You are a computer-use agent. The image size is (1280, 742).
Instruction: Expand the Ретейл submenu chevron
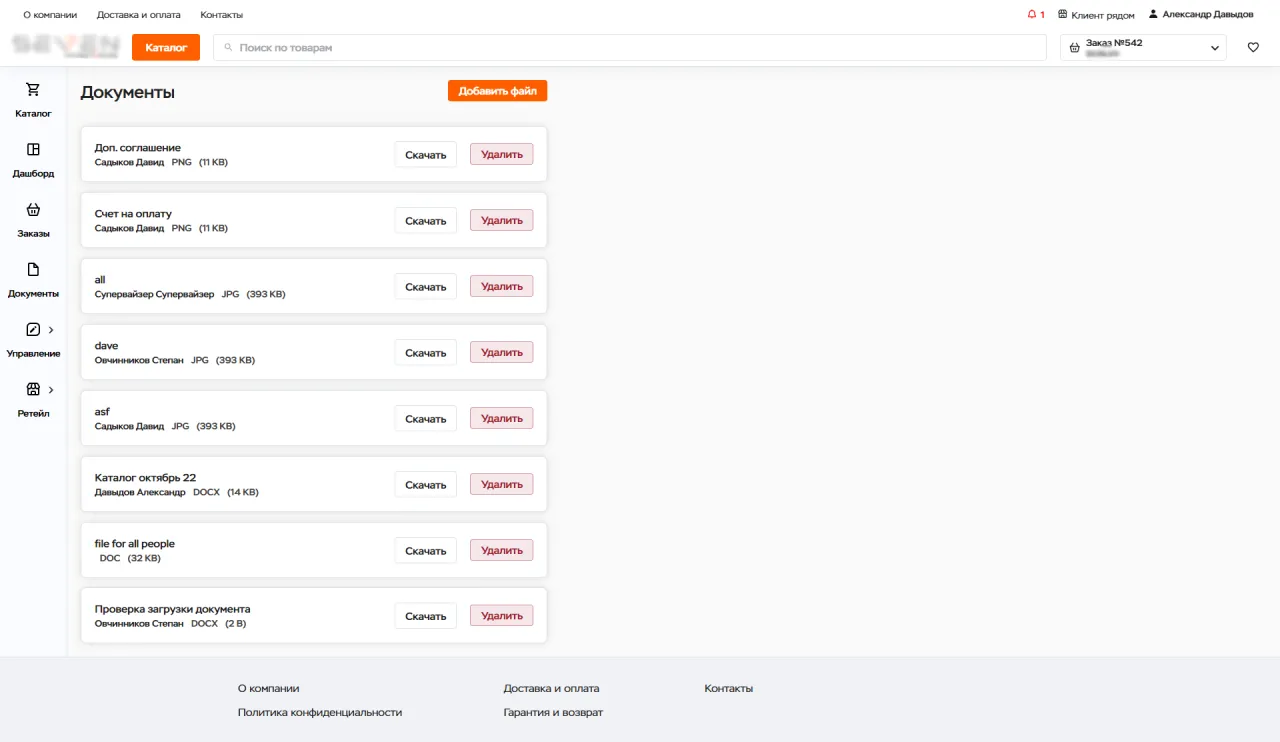tap(51, 390)
